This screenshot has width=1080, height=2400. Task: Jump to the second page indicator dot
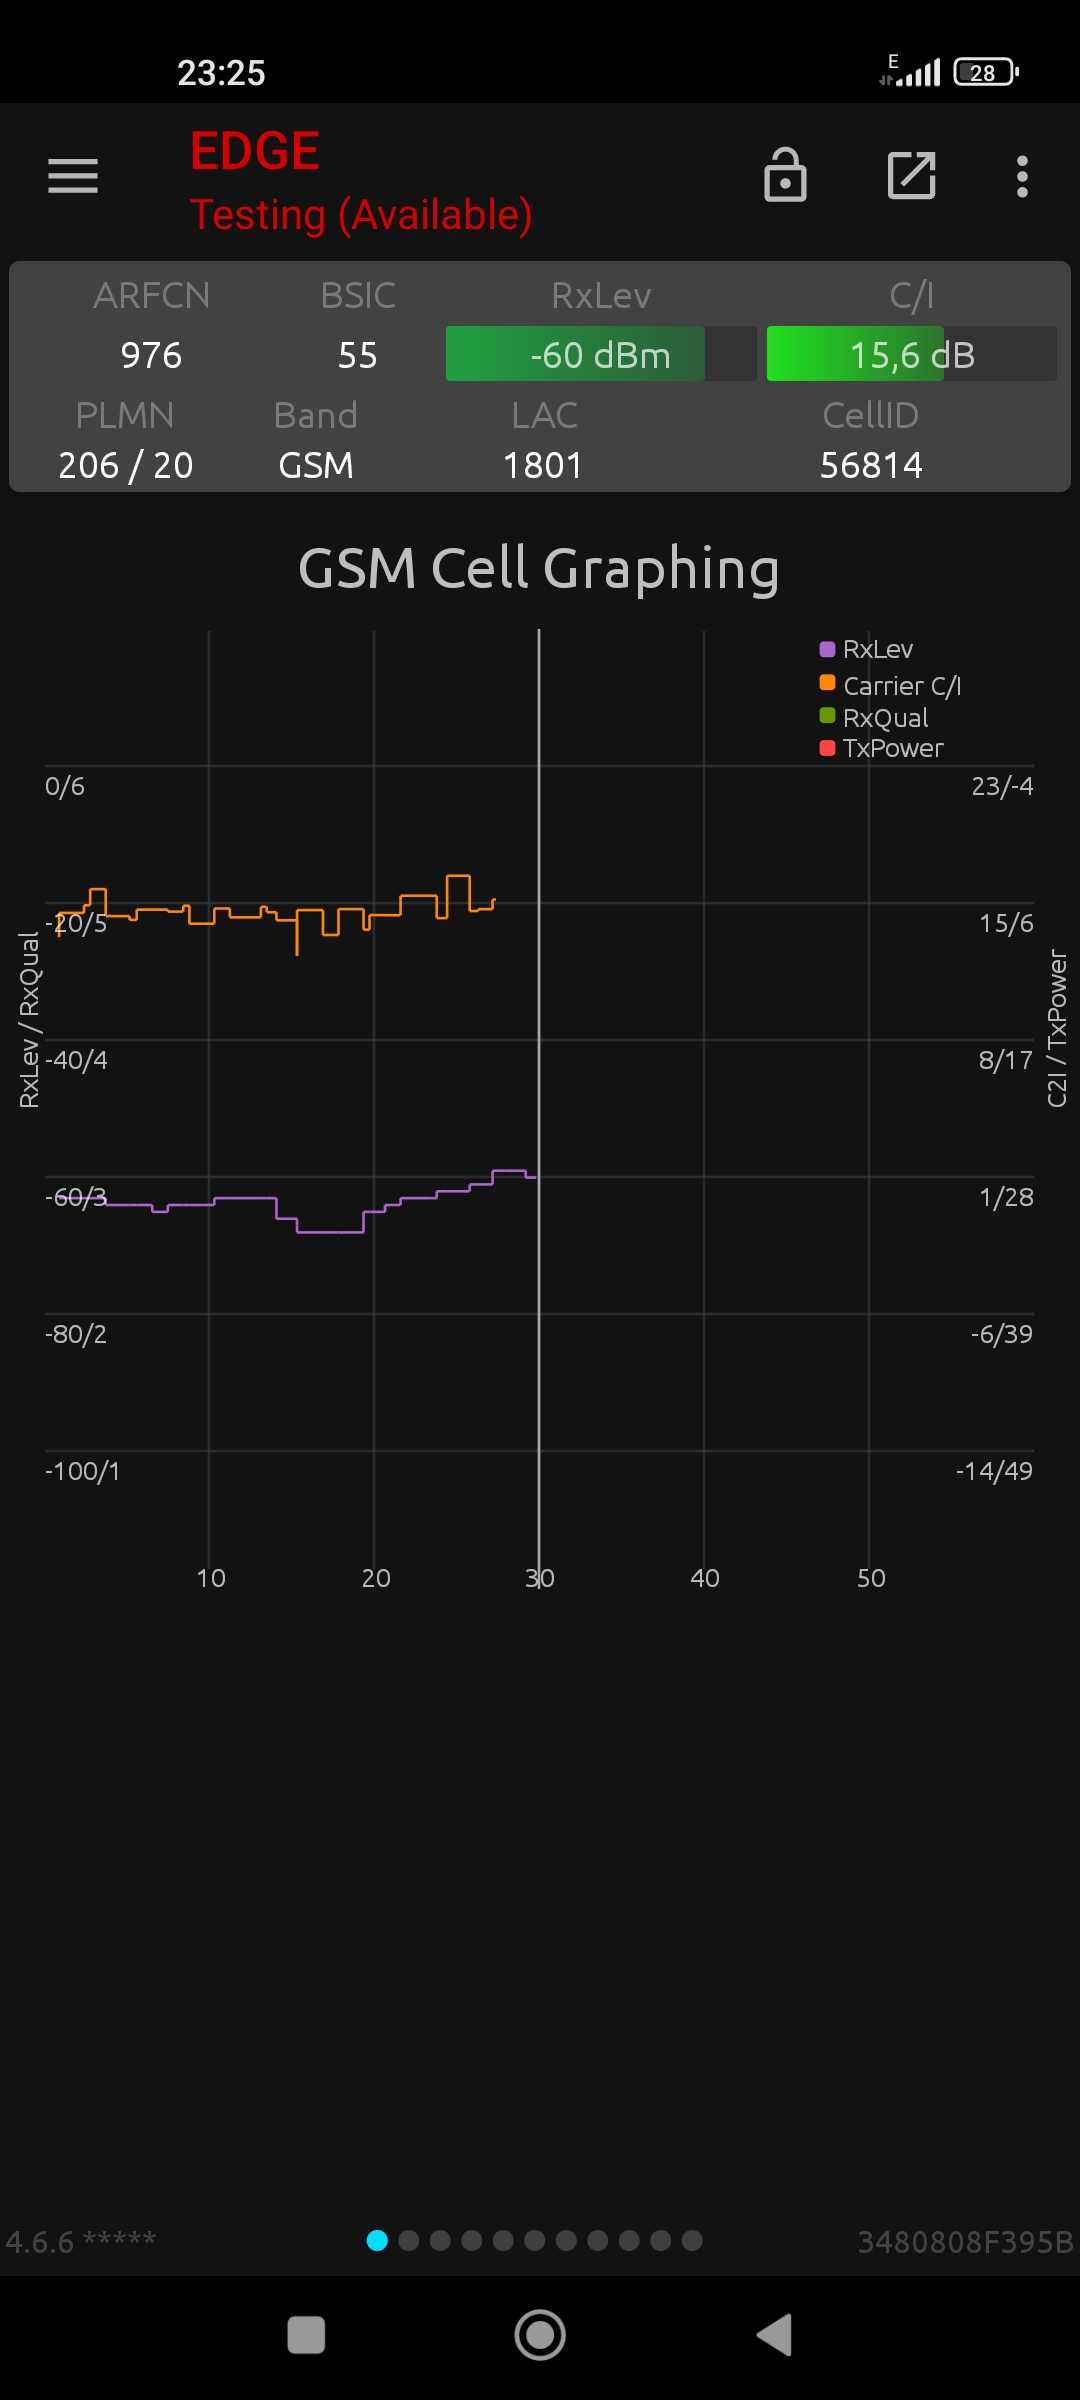tap(409, 2240)
